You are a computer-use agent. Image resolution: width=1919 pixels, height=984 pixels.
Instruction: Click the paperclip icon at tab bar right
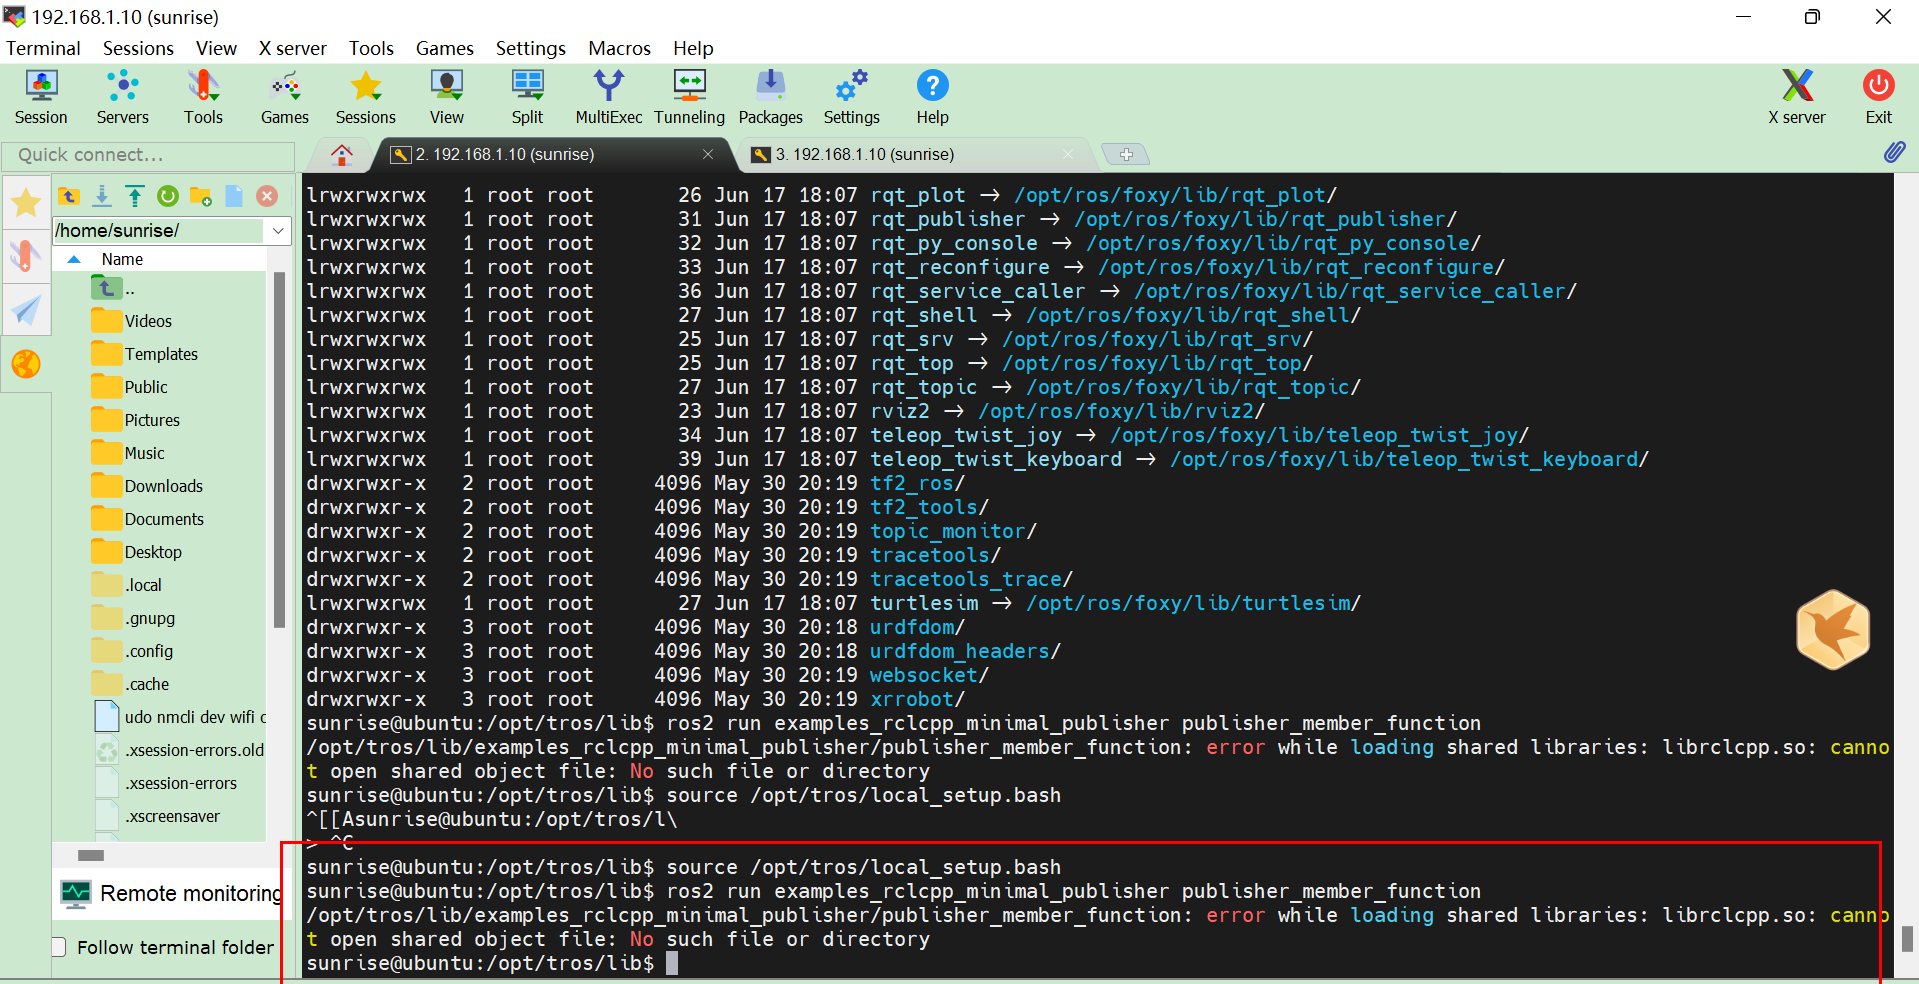(x=1894, y=153)
